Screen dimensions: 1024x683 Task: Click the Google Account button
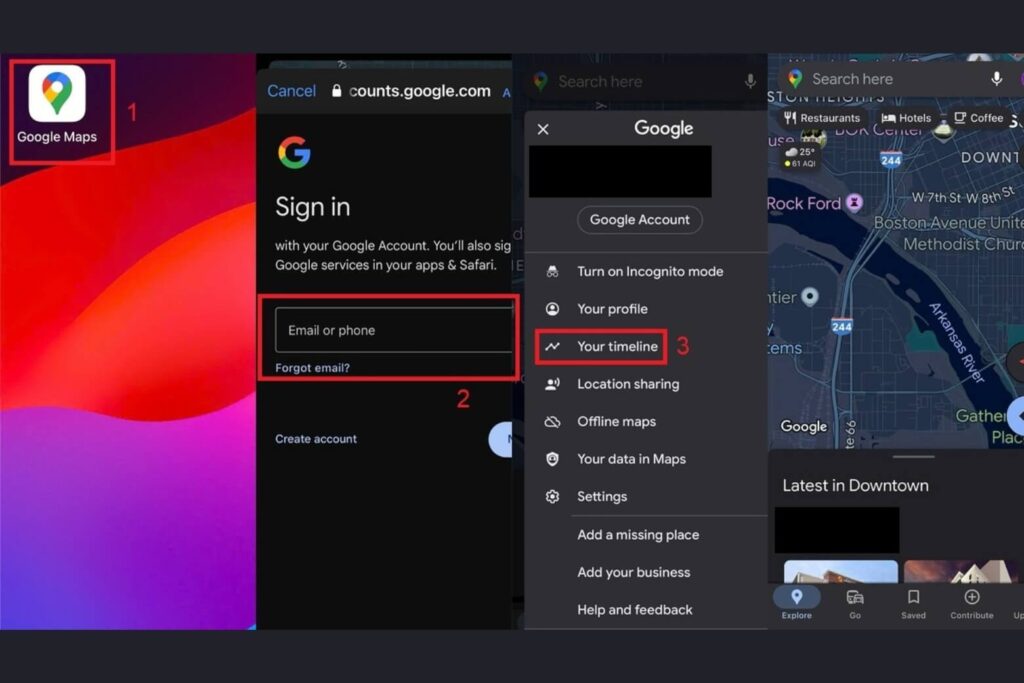pyautogui.click(x=639, y=220)
